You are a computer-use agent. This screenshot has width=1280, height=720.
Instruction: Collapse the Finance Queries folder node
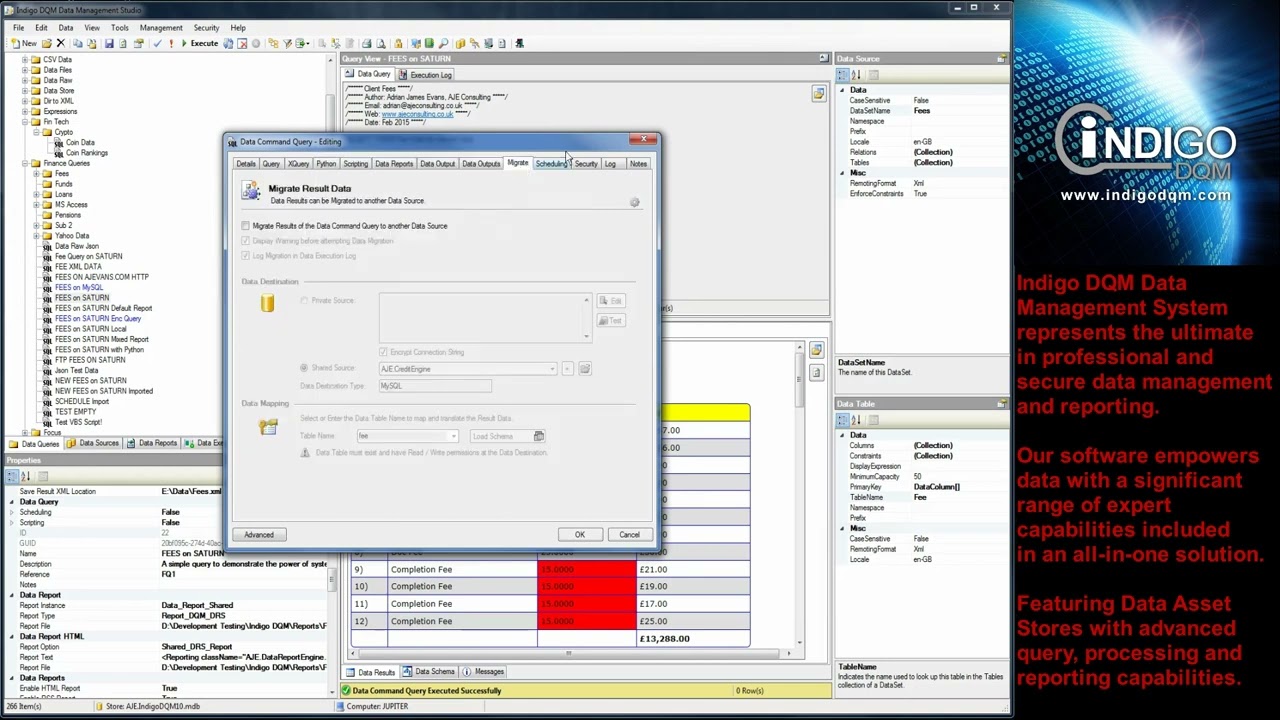coord(24,163)
